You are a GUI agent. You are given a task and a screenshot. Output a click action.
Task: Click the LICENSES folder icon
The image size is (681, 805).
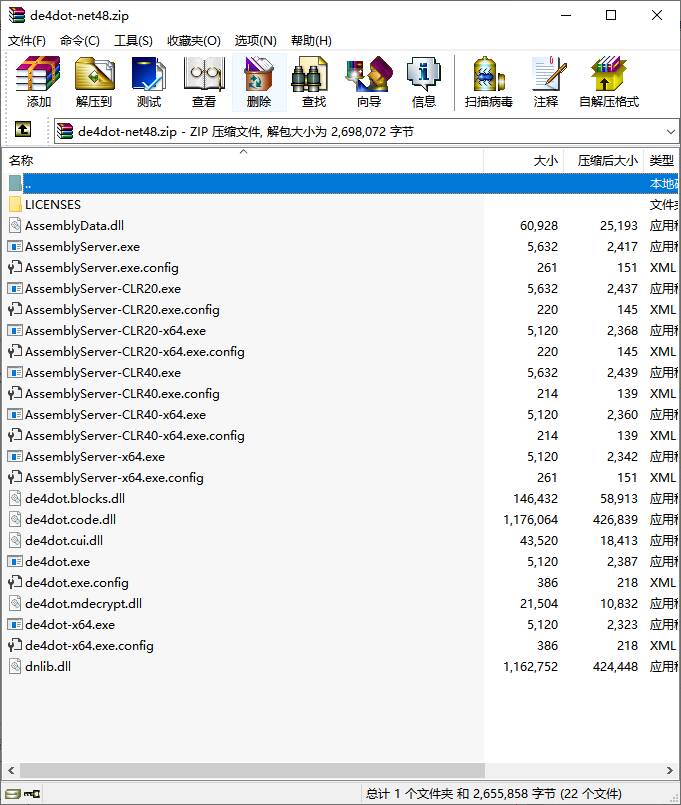[15, 204]
